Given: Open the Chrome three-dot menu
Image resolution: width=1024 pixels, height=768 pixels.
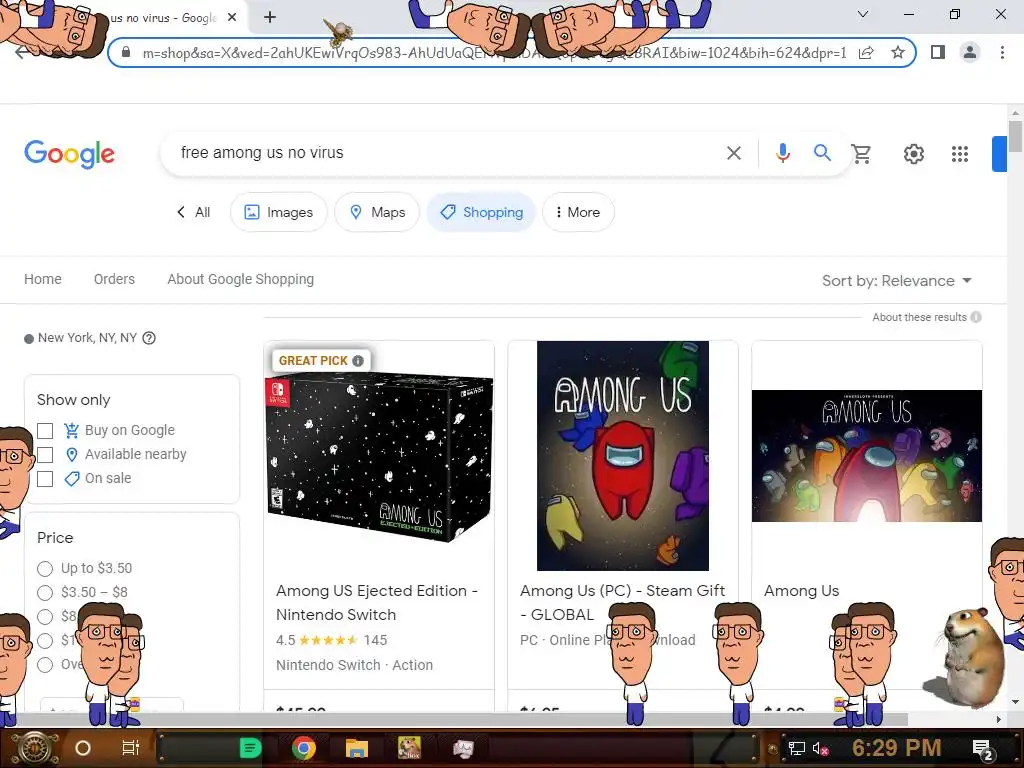Looking at the screenshot, I should pos(1002,52).
